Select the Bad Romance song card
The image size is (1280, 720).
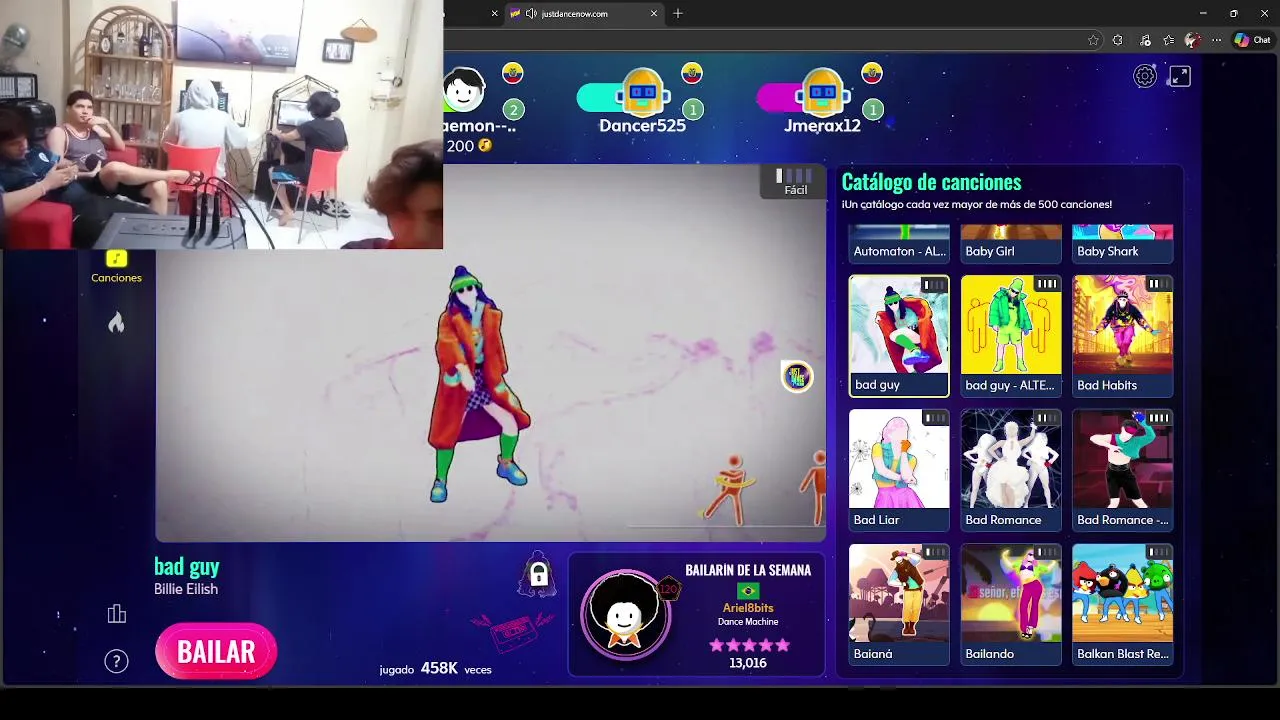[x=1010, y=470]
